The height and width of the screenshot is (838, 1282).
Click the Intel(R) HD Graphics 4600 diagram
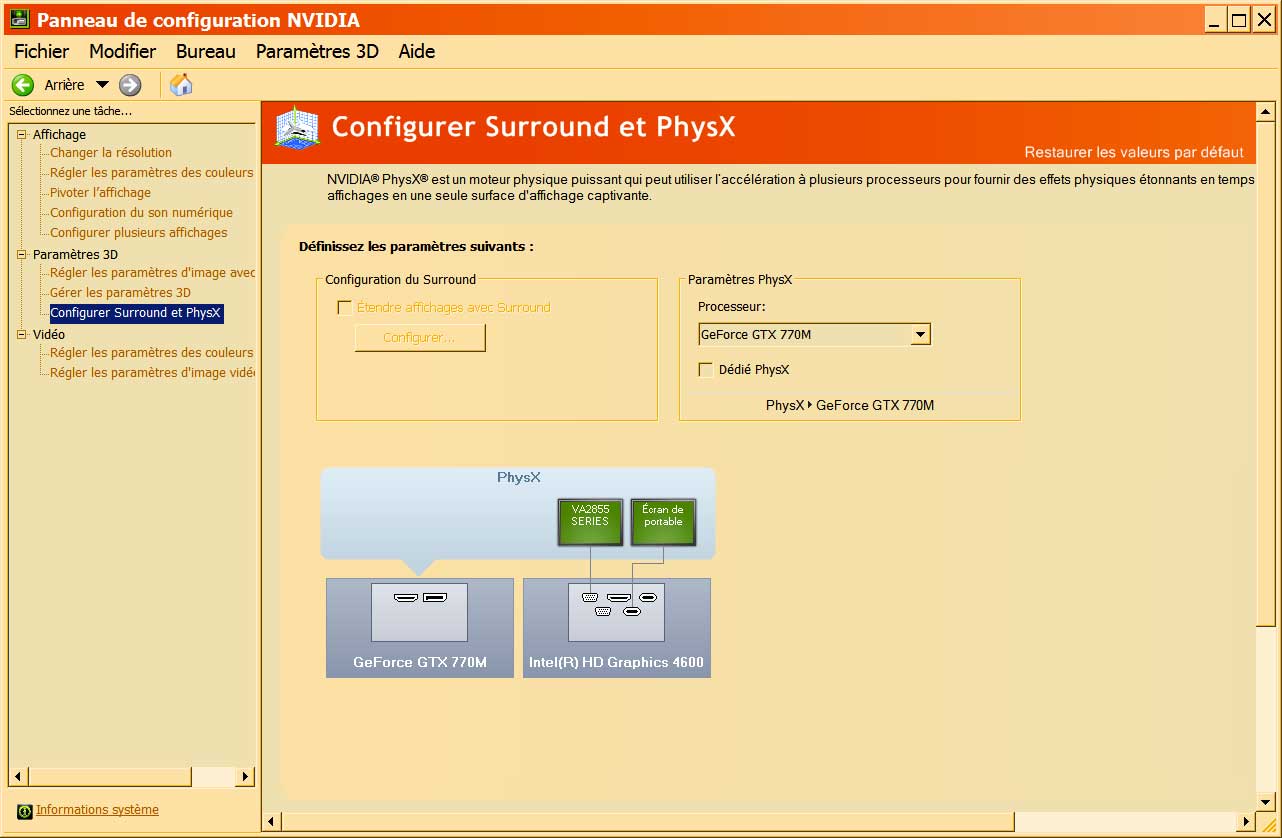coord(617,627)
